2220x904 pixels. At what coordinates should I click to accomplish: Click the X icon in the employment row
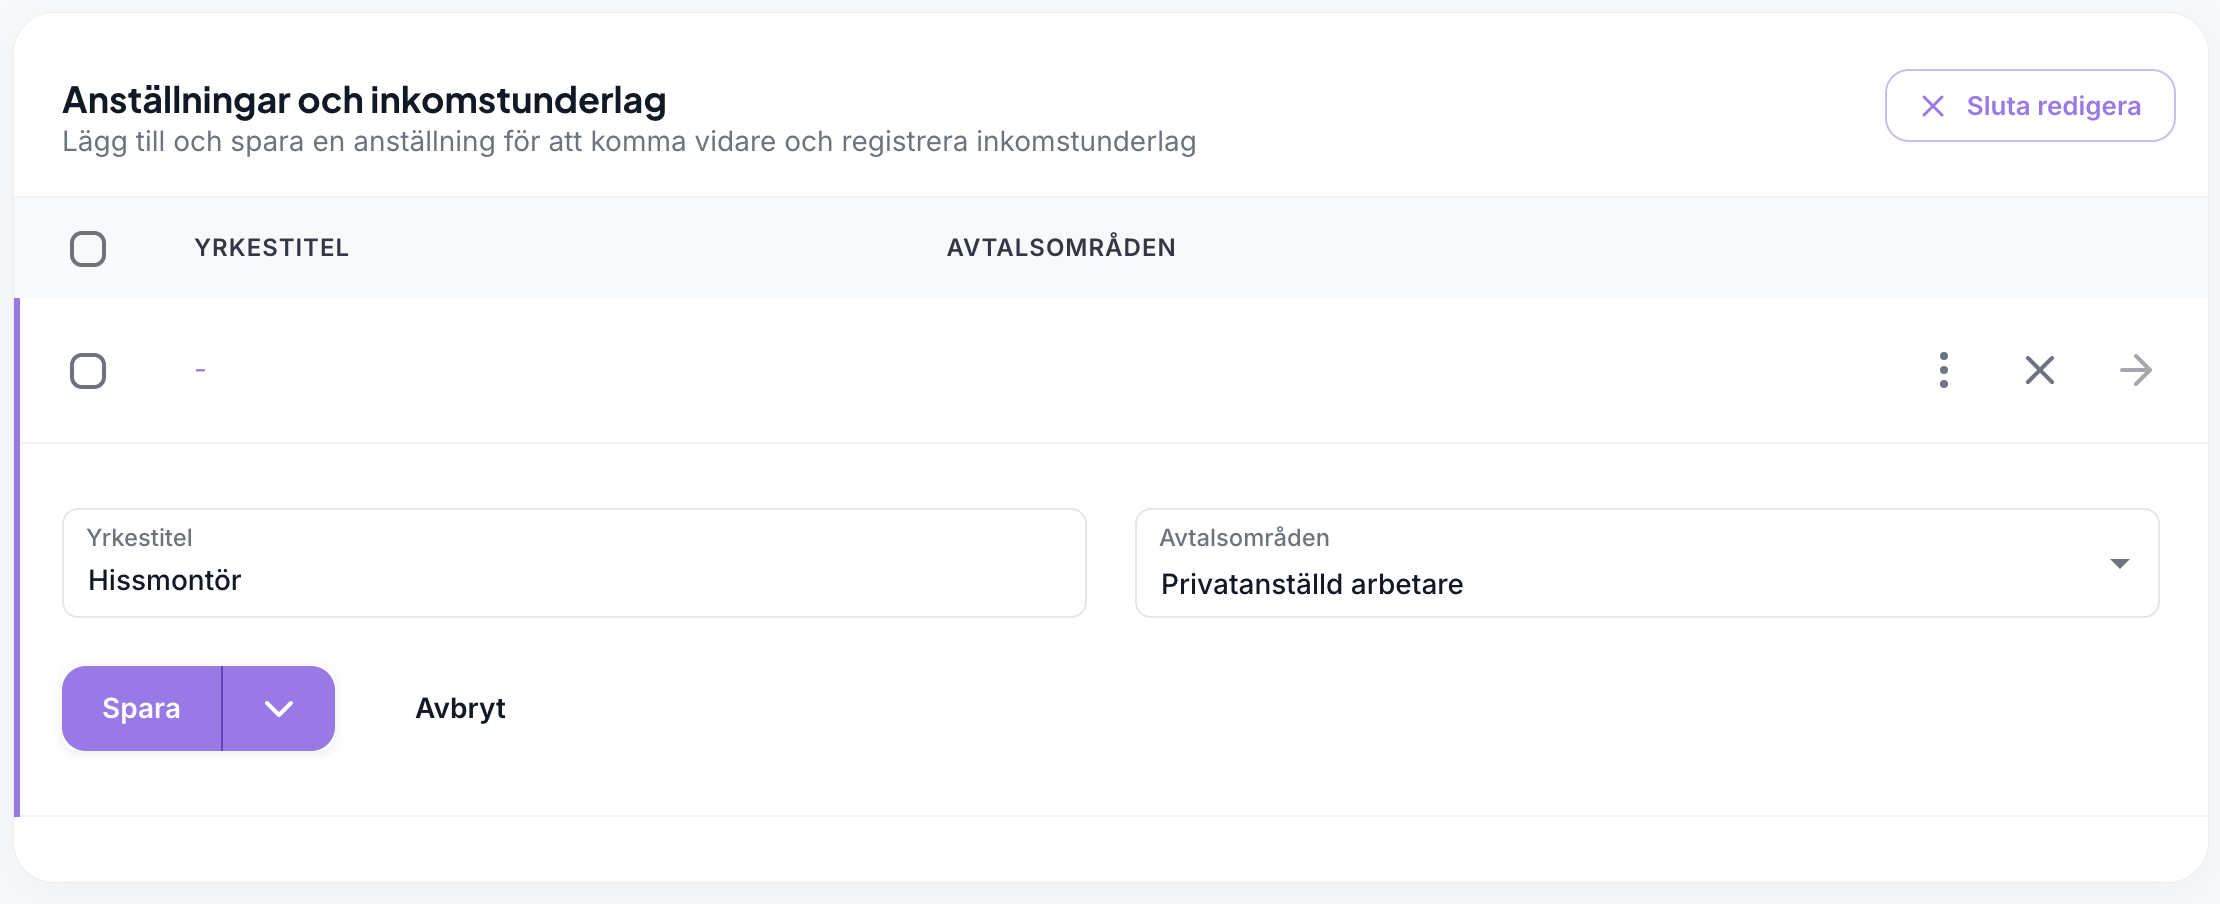pyautogui.click(x=2039, y=370)
